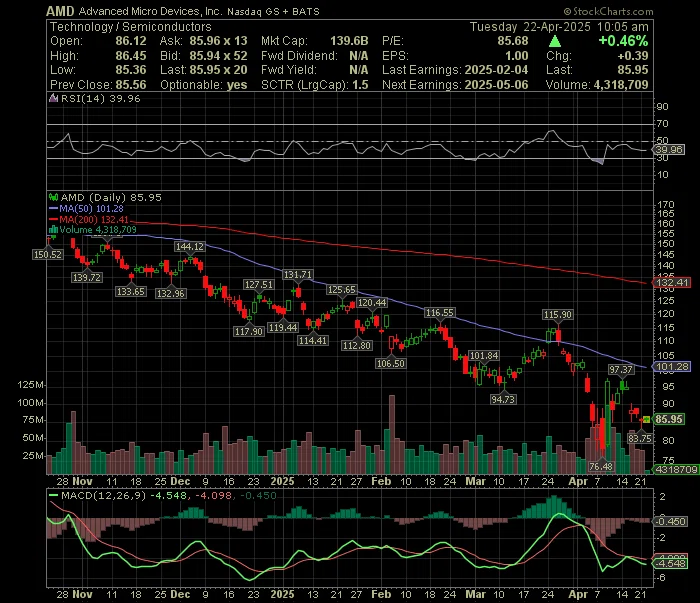Click the 101.28 MA(50) price tag
This screenshot has width=700, height=603.
pos(671,367)
